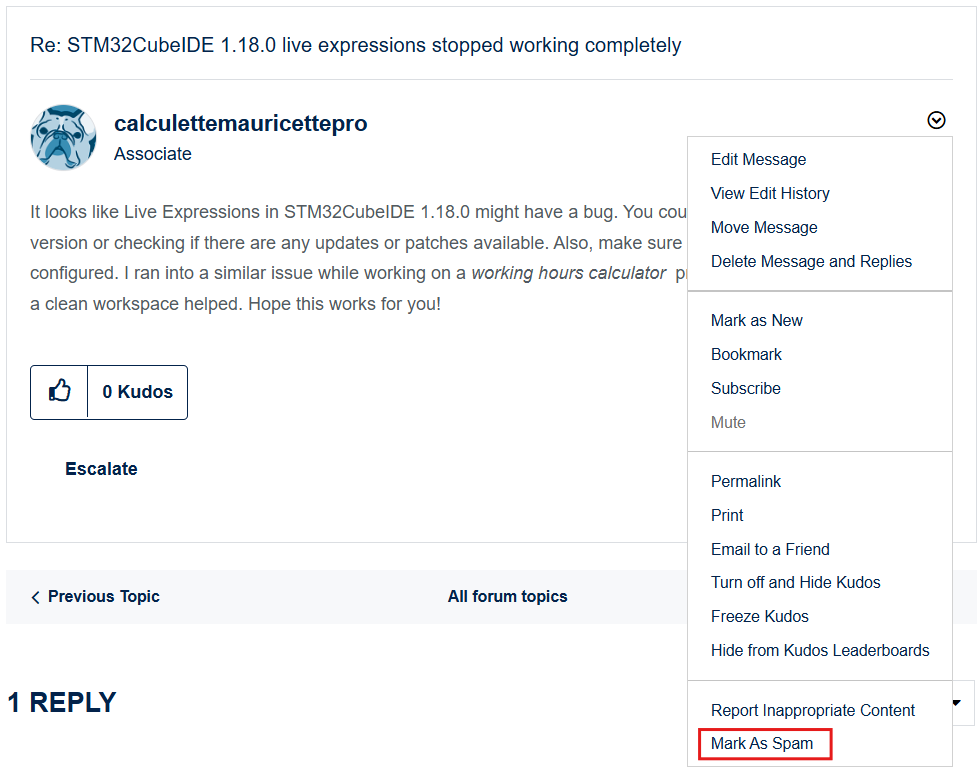Image resolution: width=979 pixels, height=769 pixels.
Task: Copy the Permalink from menu
Action: [x=746, y=482]
